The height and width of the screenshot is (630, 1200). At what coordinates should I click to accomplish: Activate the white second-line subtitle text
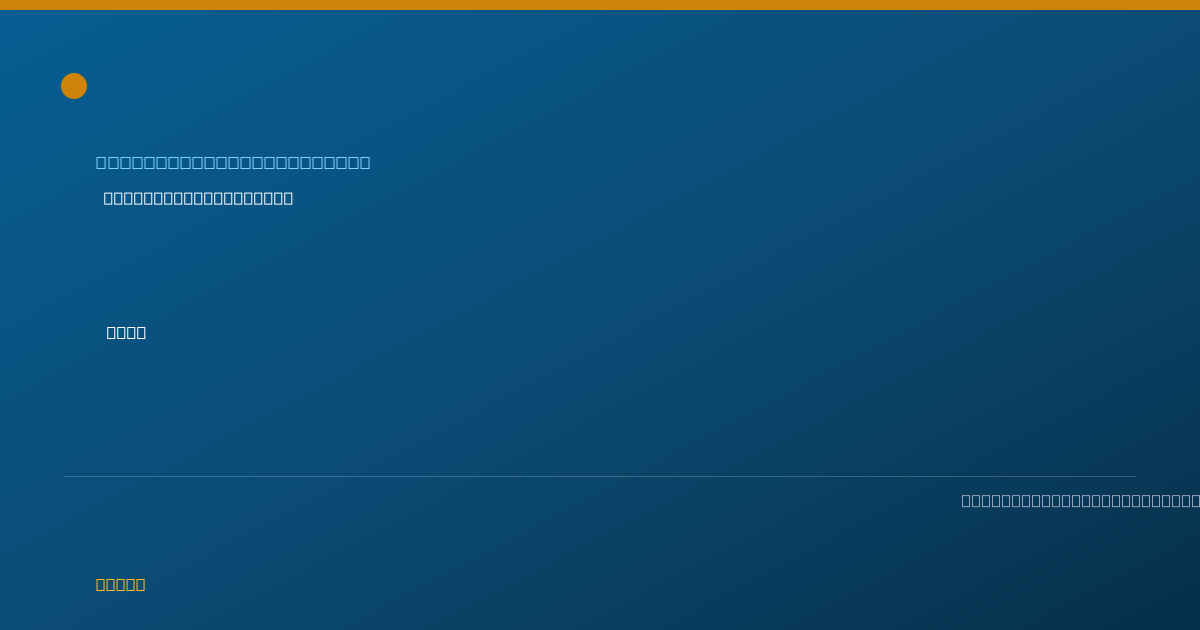coord(198,198)
